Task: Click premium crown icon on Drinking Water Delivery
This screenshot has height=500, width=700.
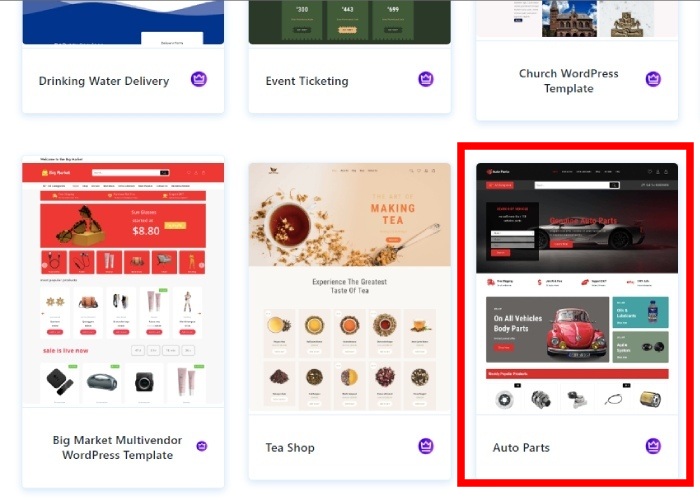Action: pyautogui.click(x=199, y=79)
